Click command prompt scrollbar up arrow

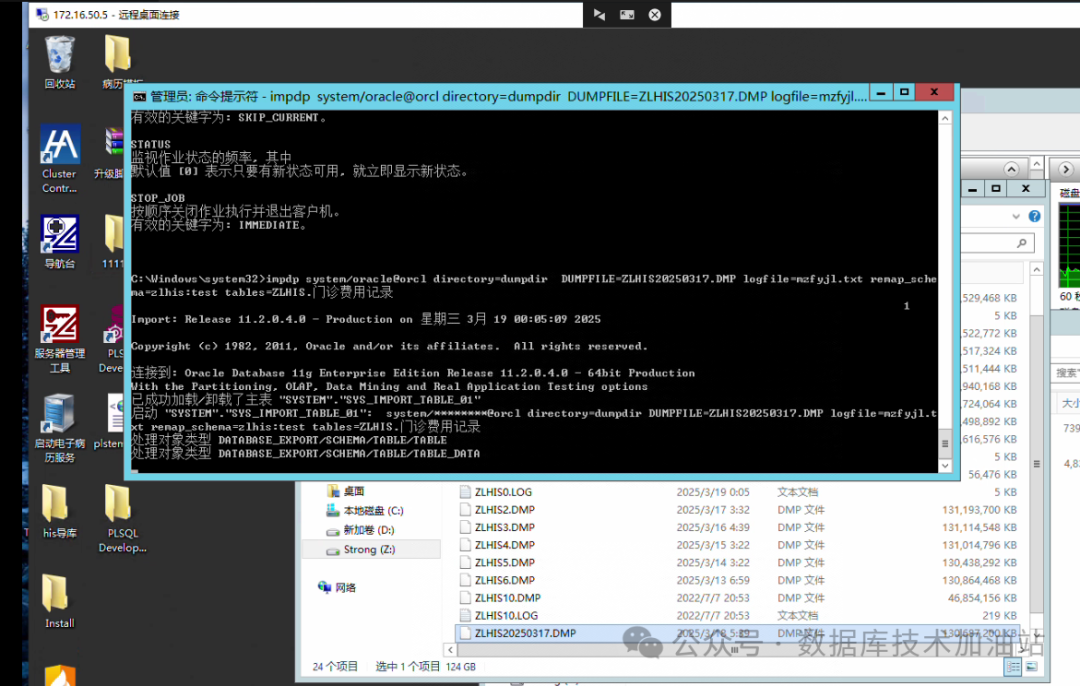pos(945,118)
